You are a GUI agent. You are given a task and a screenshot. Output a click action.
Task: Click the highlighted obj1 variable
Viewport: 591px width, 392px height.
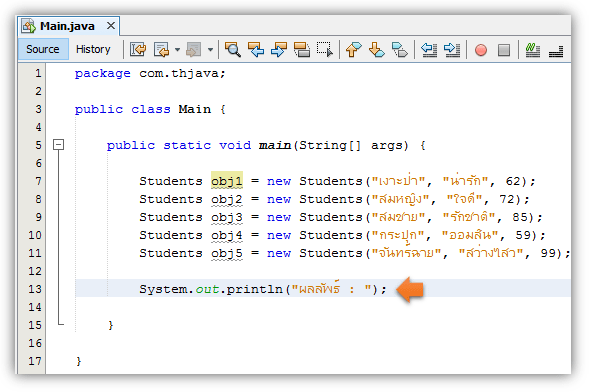click(x=227, y=181)
